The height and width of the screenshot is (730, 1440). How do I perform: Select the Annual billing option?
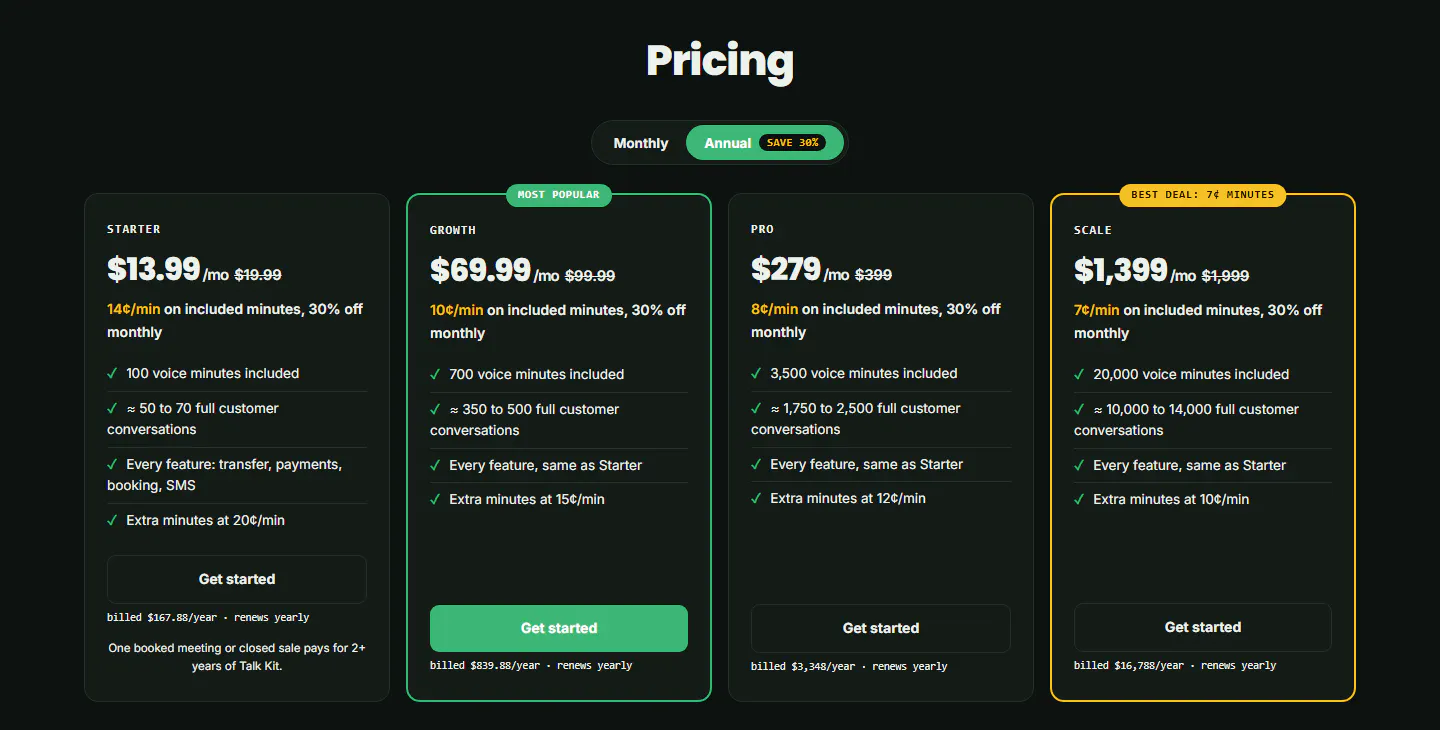[x=765, y=143]
